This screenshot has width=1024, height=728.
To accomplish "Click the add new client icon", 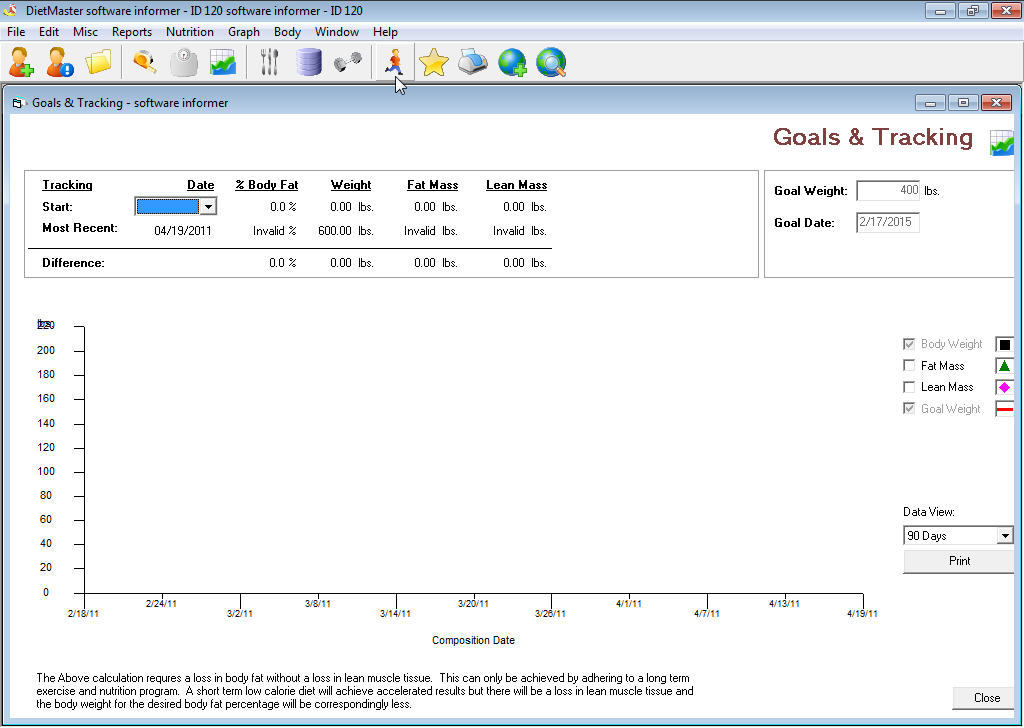I will coord(20,62).
